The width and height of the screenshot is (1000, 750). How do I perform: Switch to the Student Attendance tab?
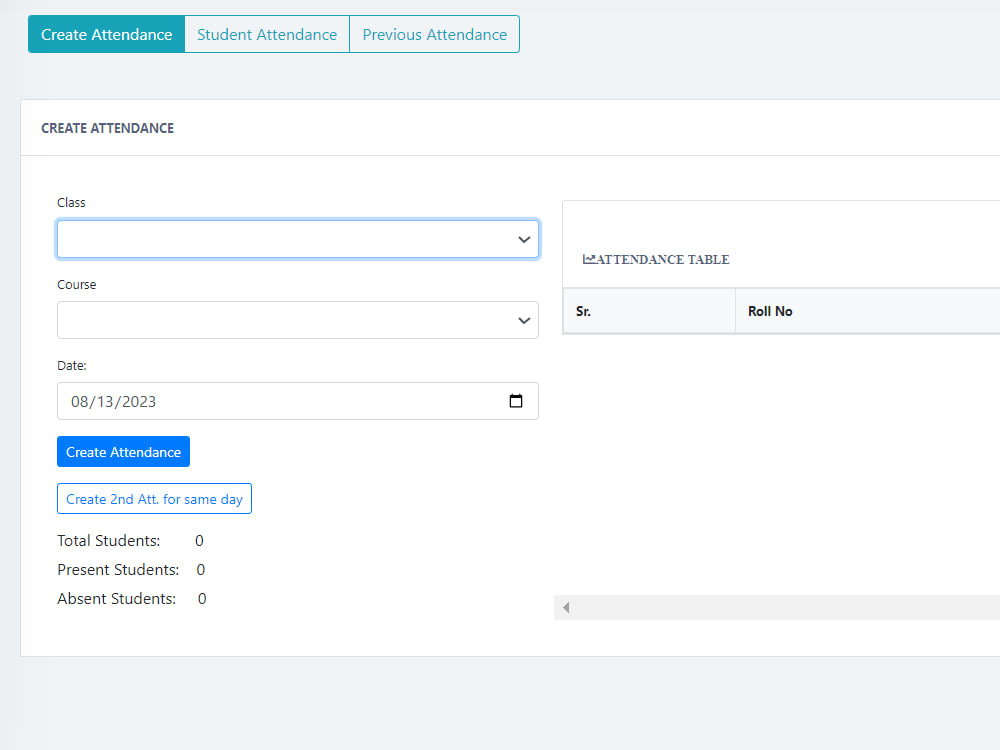[x=266, y=34]
